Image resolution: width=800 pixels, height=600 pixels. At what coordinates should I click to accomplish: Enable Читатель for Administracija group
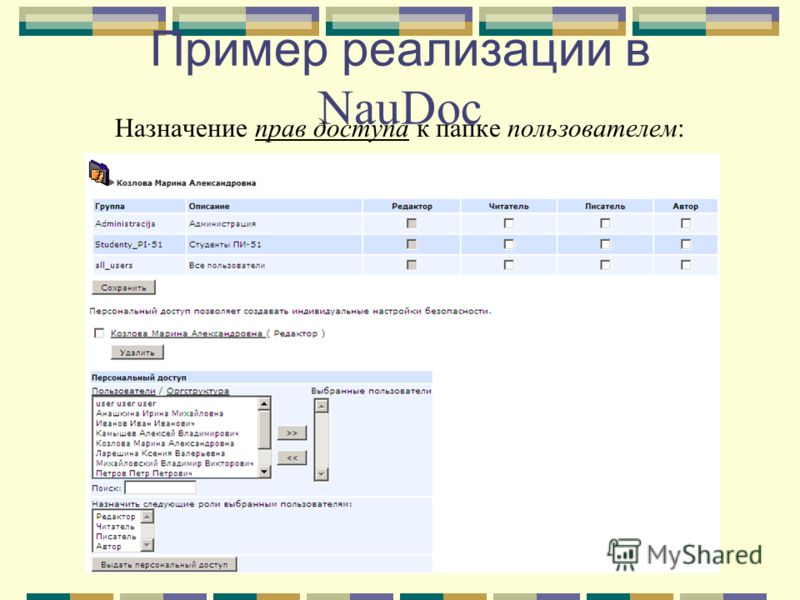coord(509,223)
